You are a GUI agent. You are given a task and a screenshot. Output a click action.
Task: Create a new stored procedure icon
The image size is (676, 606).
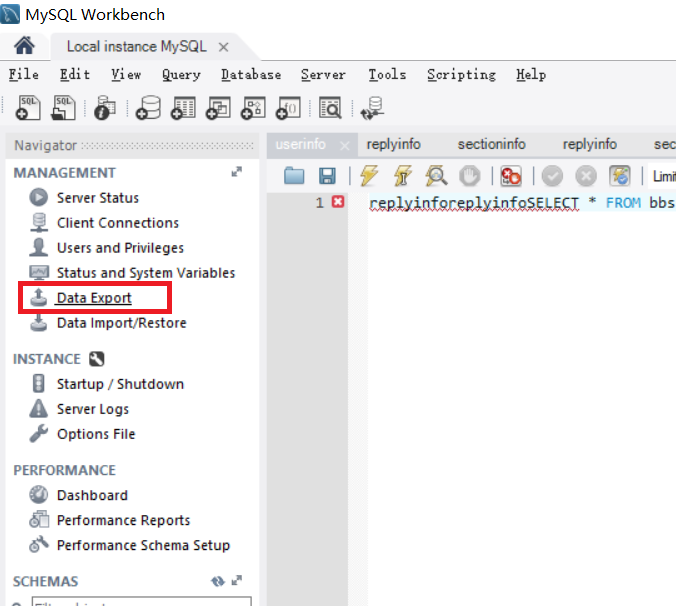point(253,108)
